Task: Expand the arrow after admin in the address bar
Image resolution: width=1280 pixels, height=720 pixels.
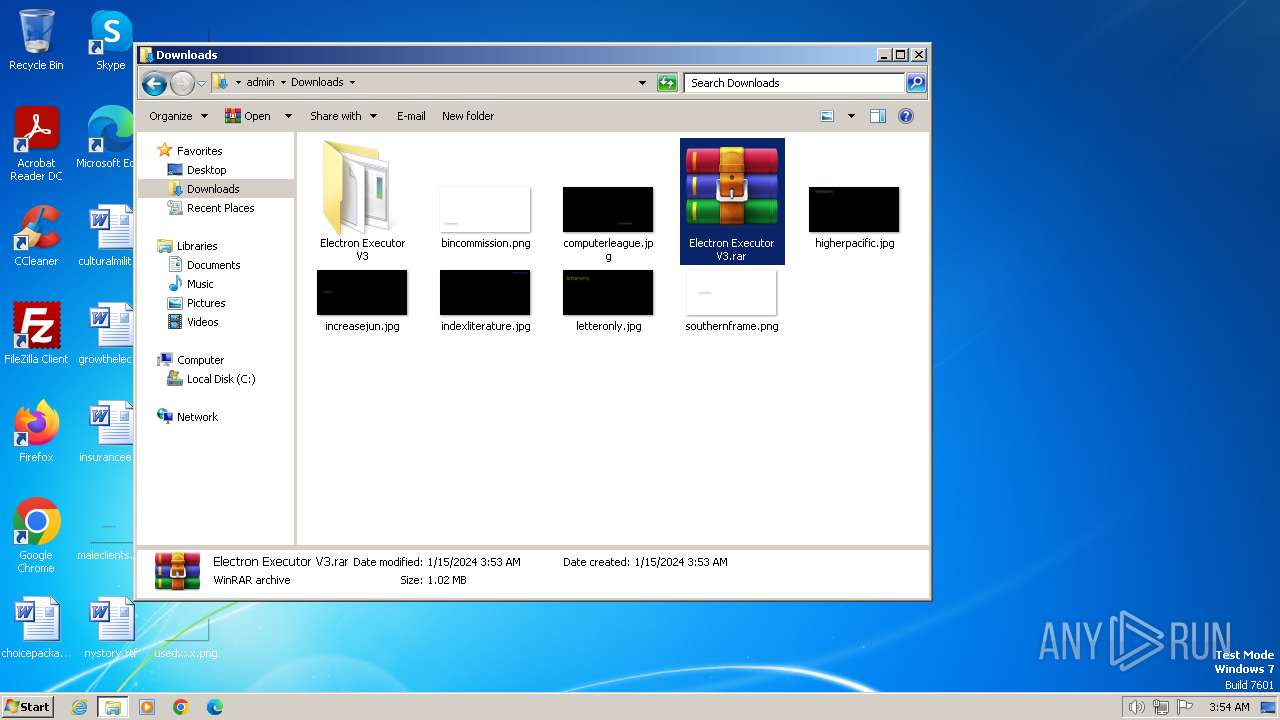Action: [282, 83]
